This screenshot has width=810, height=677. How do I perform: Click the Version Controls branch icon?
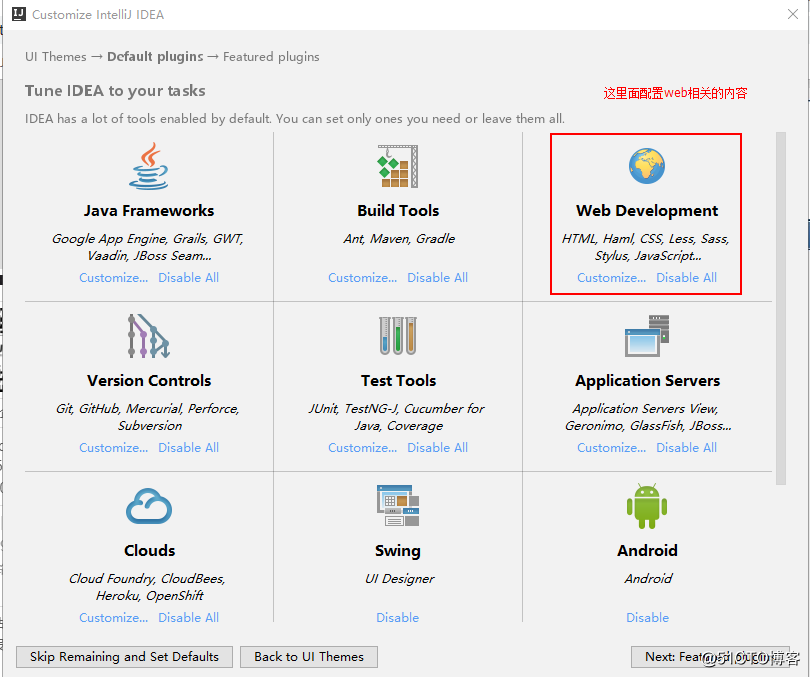click(x=149, y=336)
